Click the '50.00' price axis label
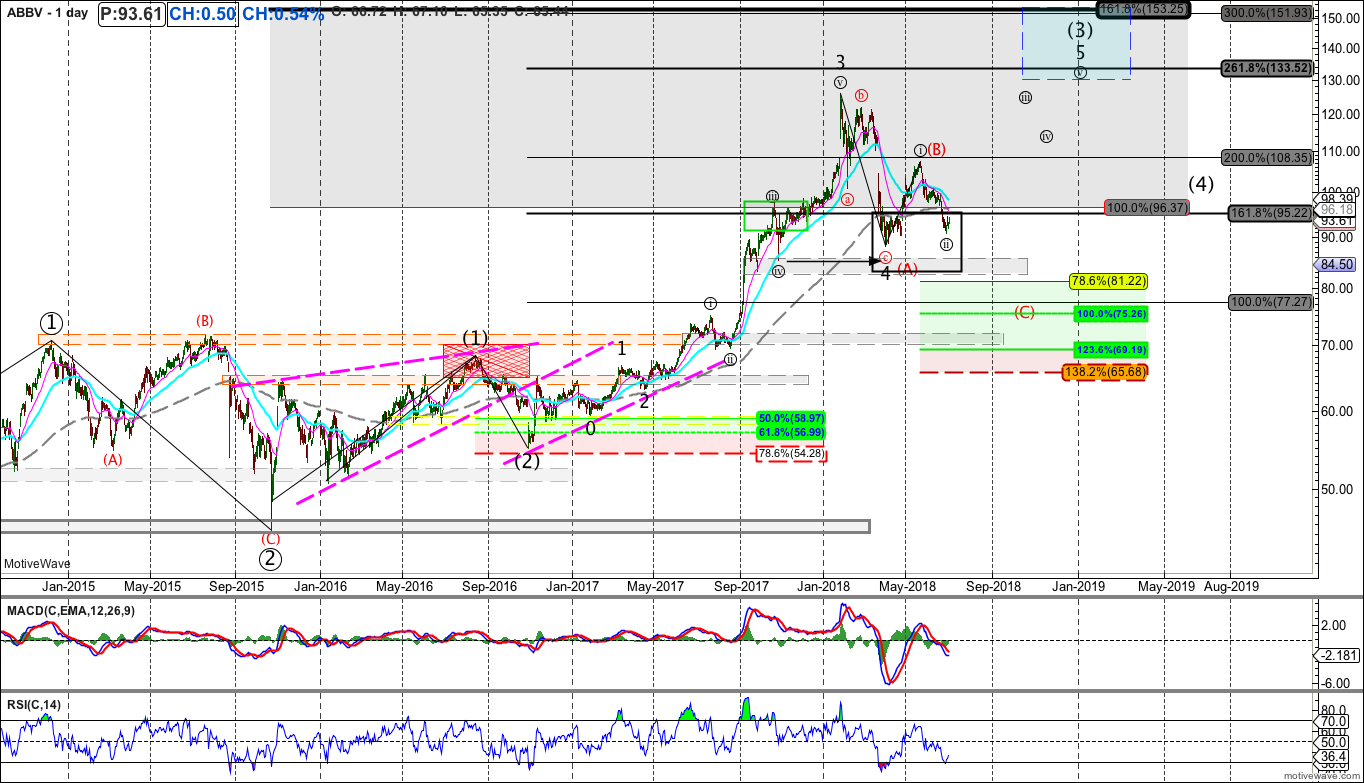Image resolution: width=1364 pixels, height=783 pixels. pyautogui.click(x=1337, y=489)
